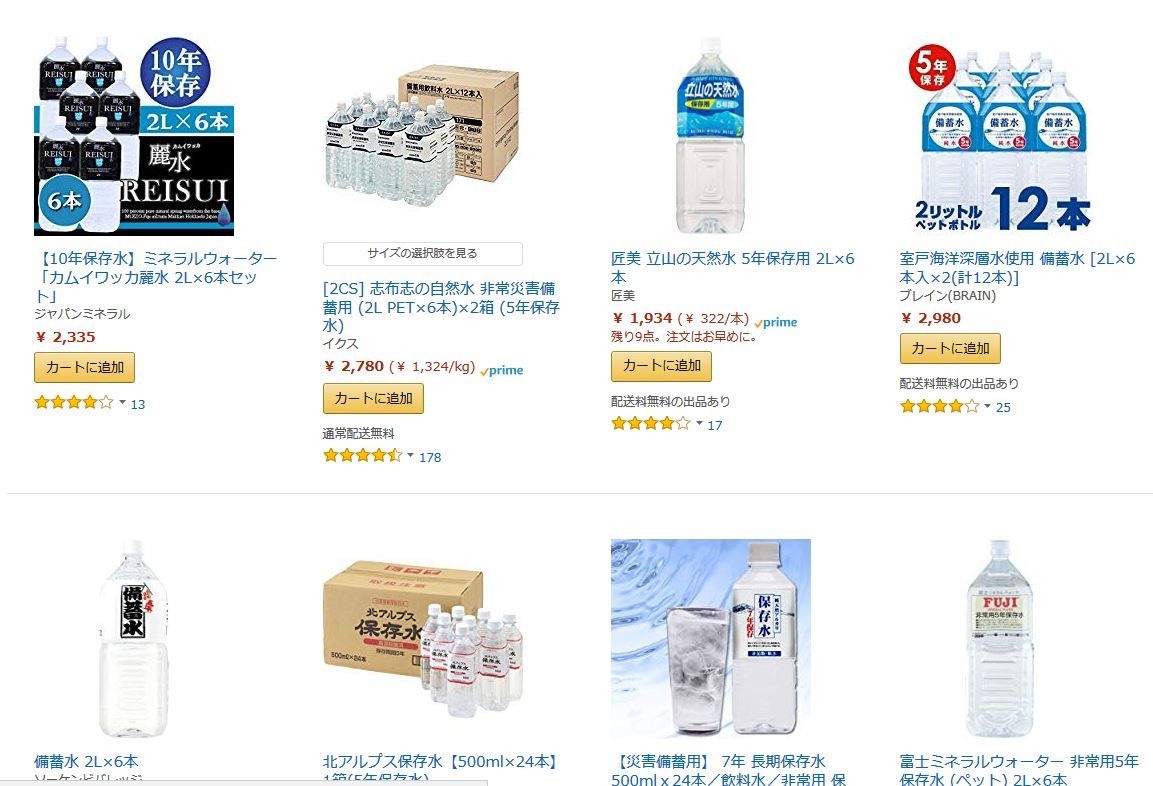Expand rating dropdown beside 178 reviews
1153x786 pixels.
(x=410, y=455)
